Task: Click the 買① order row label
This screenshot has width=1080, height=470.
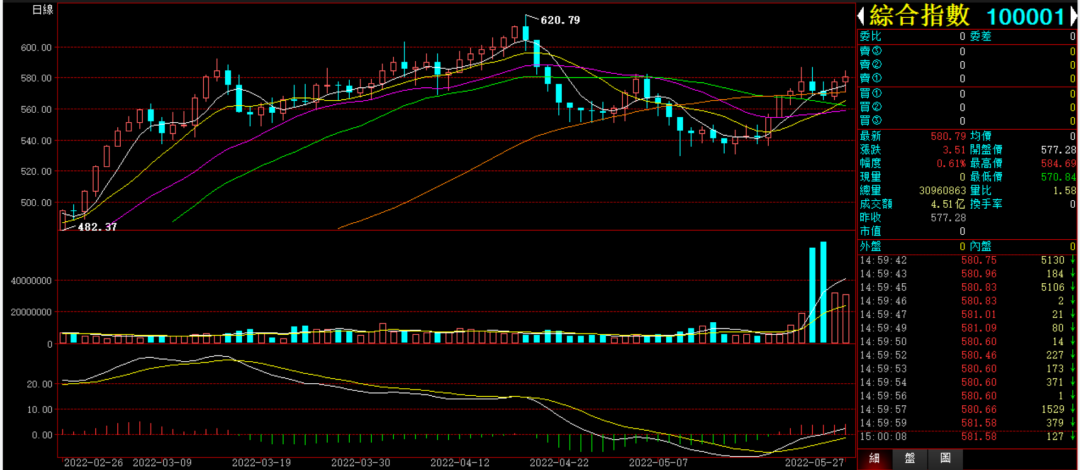Action: tap(870, 93)
